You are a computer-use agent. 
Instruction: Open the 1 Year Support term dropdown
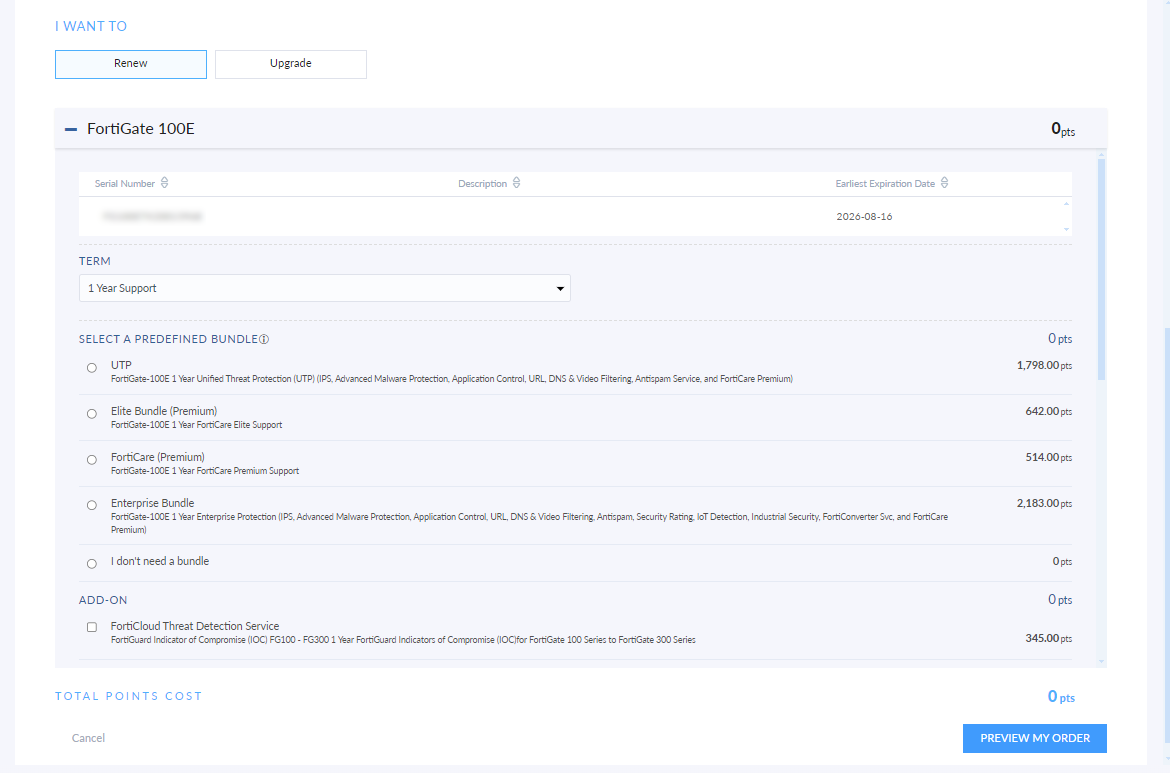click(x=324, y=287)
